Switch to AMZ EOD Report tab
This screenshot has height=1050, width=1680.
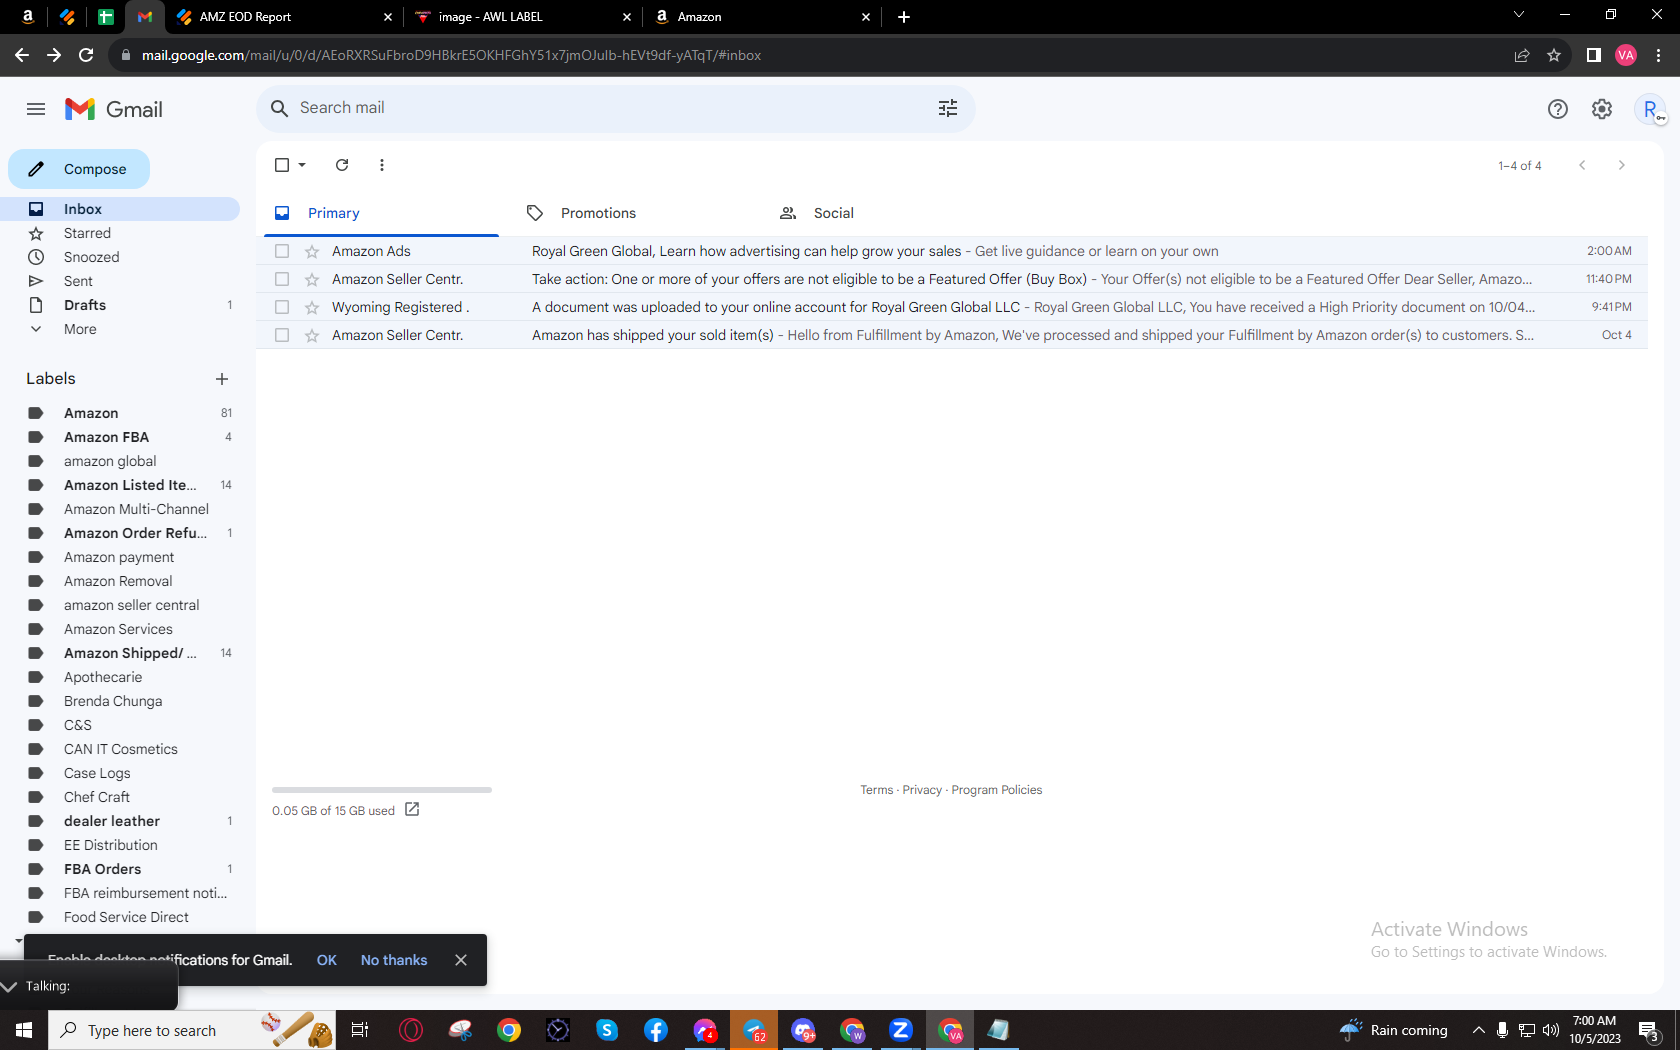point(285,17)
